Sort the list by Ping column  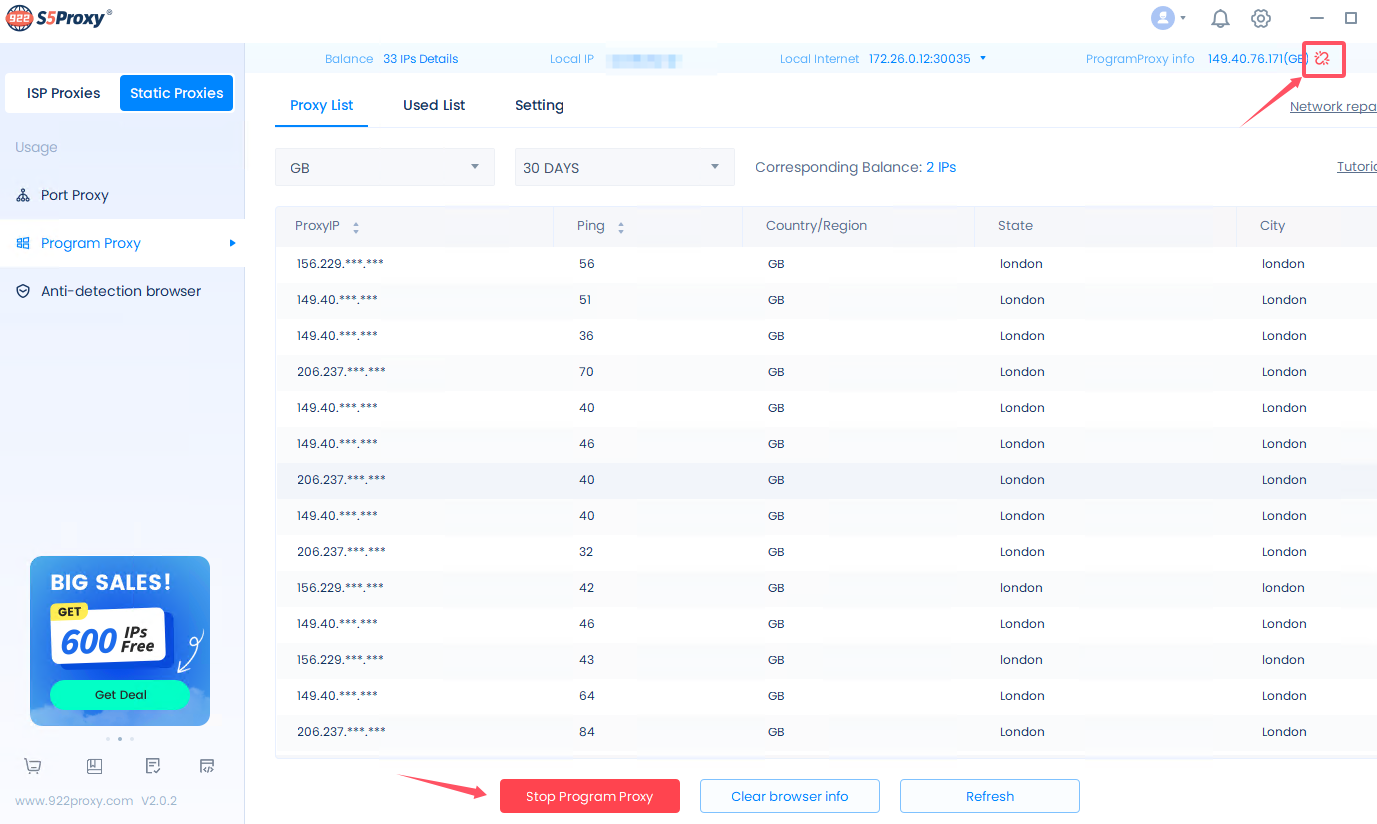point(620,227)
